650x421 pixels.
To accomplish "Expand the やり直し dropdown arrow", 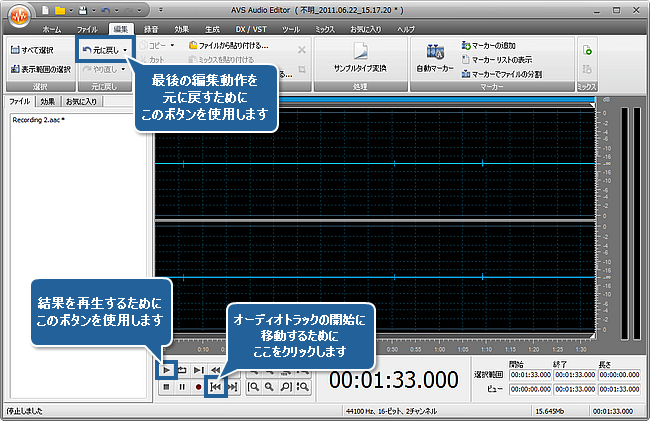I will click(123, 69).
